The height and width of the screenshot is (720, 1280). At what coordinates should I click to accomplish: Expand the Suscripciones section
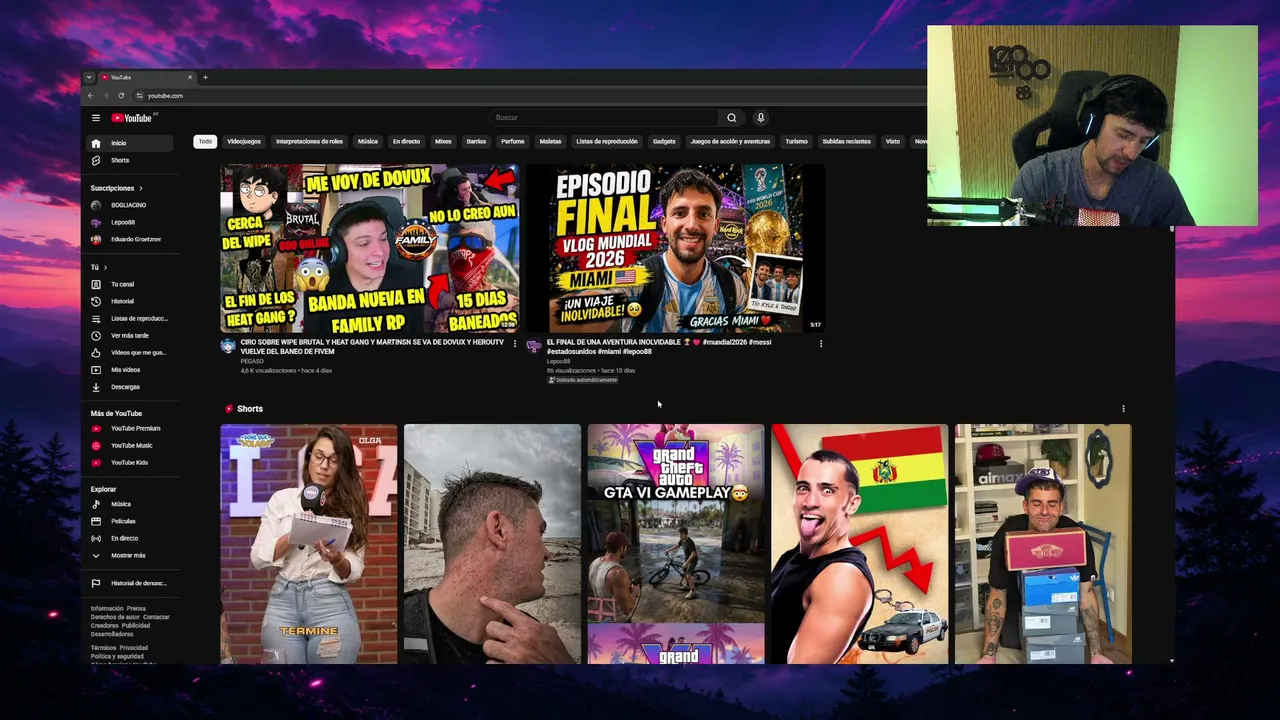click(x=117, y=188)
